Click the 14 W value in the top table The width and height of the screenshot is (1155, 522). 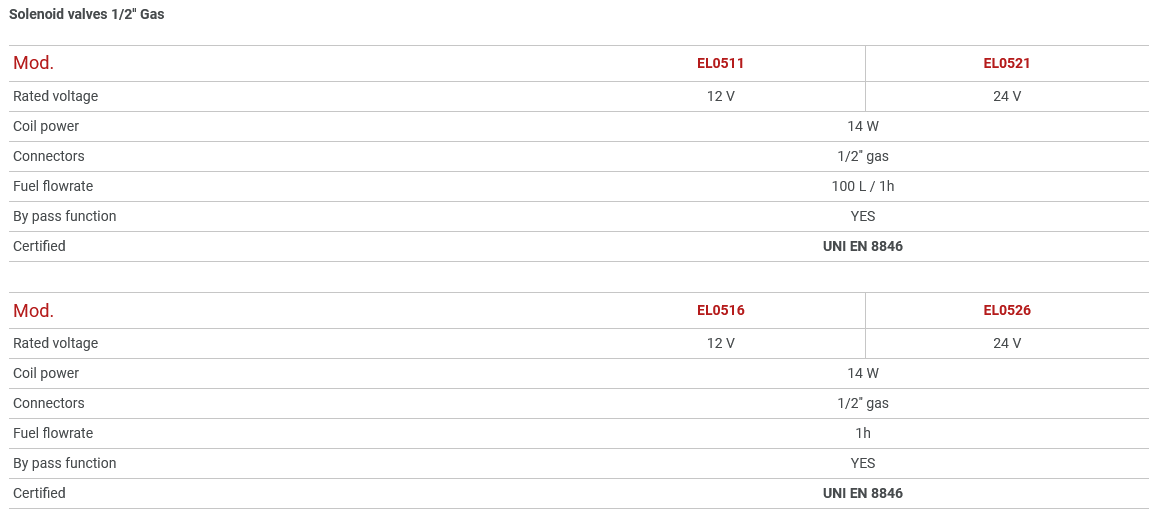[x=862, y=126]
